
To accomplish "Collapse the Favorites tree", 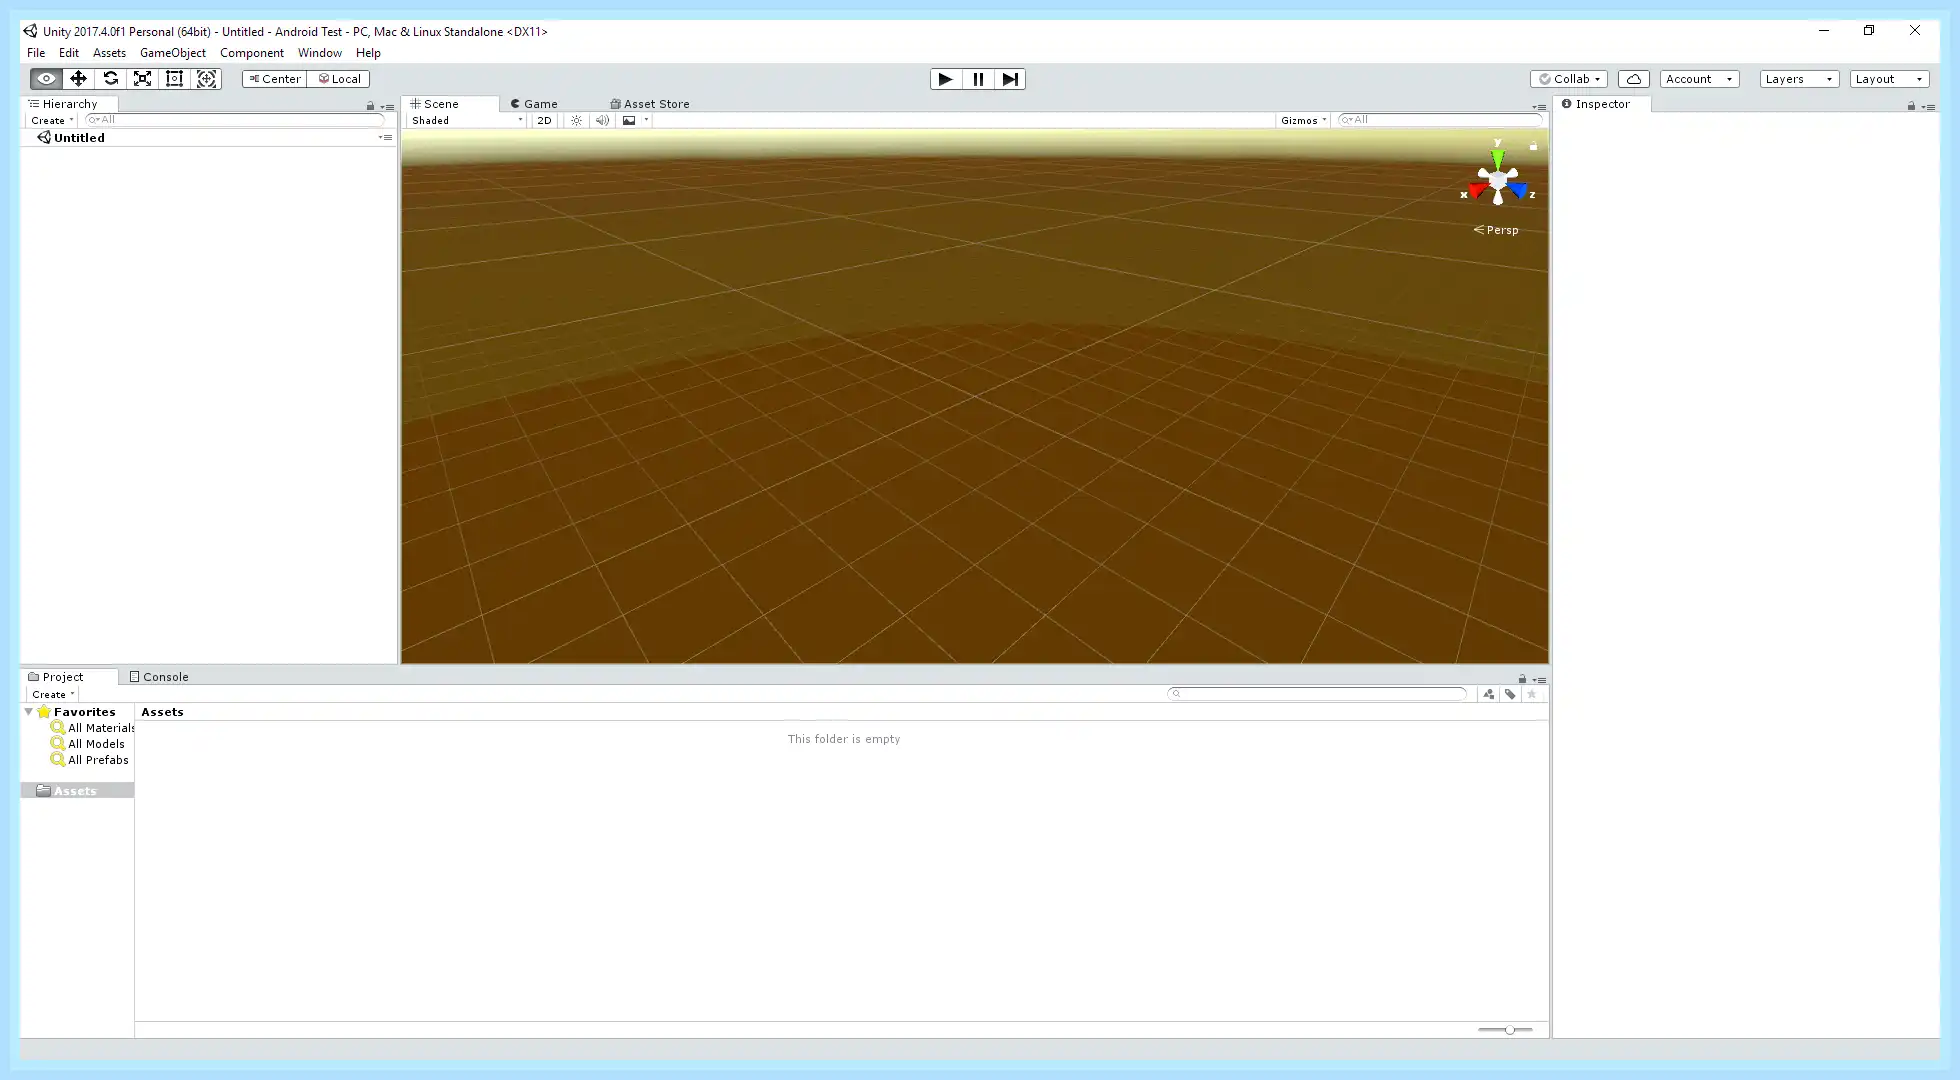I will [29, 712].
